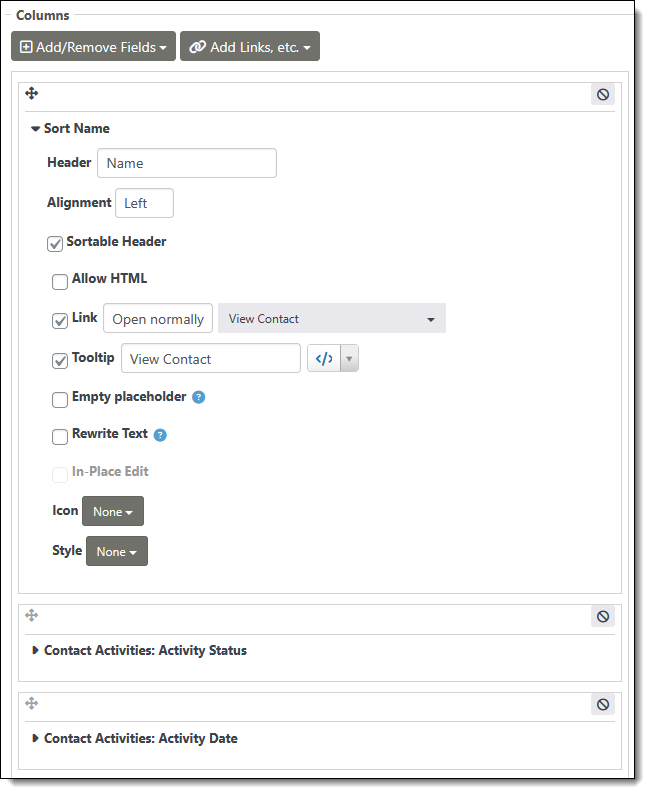Screen dimensions: 650x794
Task: Open the Add/Remove Fields menu
Action: click(x=93, y=47)
